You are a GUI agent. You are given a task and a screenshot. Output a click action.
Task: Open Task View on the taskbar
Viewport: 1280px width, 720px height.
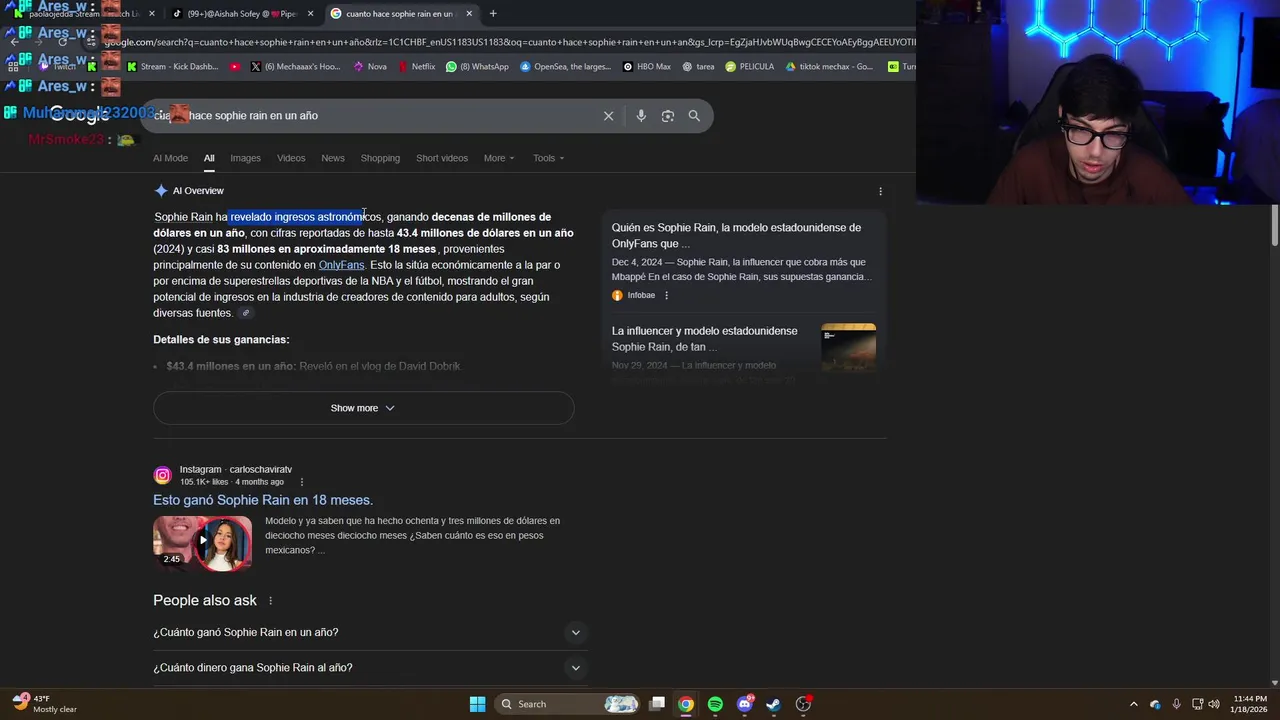[657, 704]
